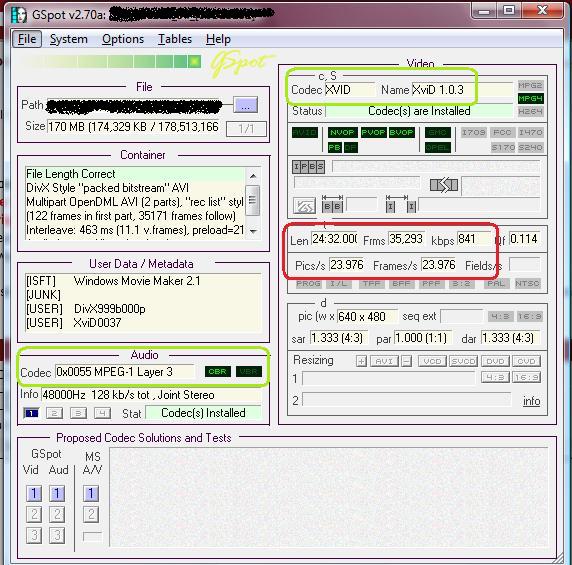Click the BFF indicator
Image resolution: width=572 pixels, height=565 pixels.
pos(401,283)
